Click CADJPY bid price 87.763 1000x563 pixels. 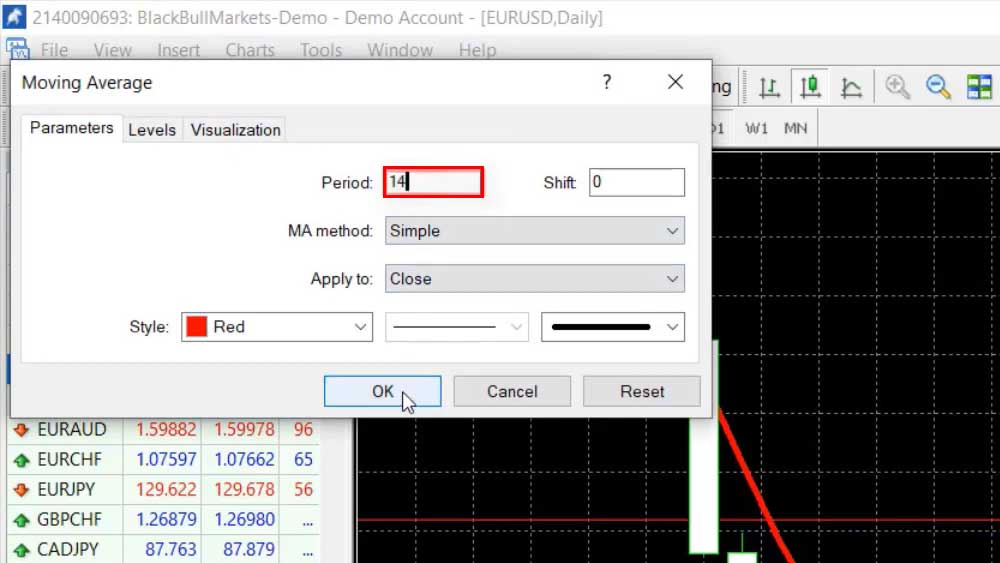170,550
